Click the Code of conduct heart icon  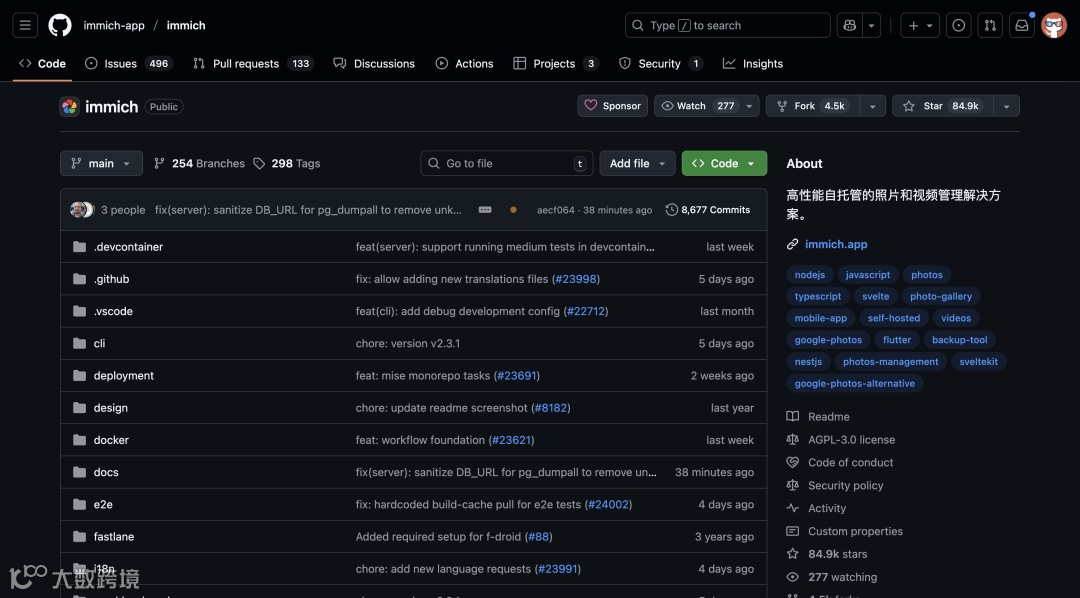793,462
